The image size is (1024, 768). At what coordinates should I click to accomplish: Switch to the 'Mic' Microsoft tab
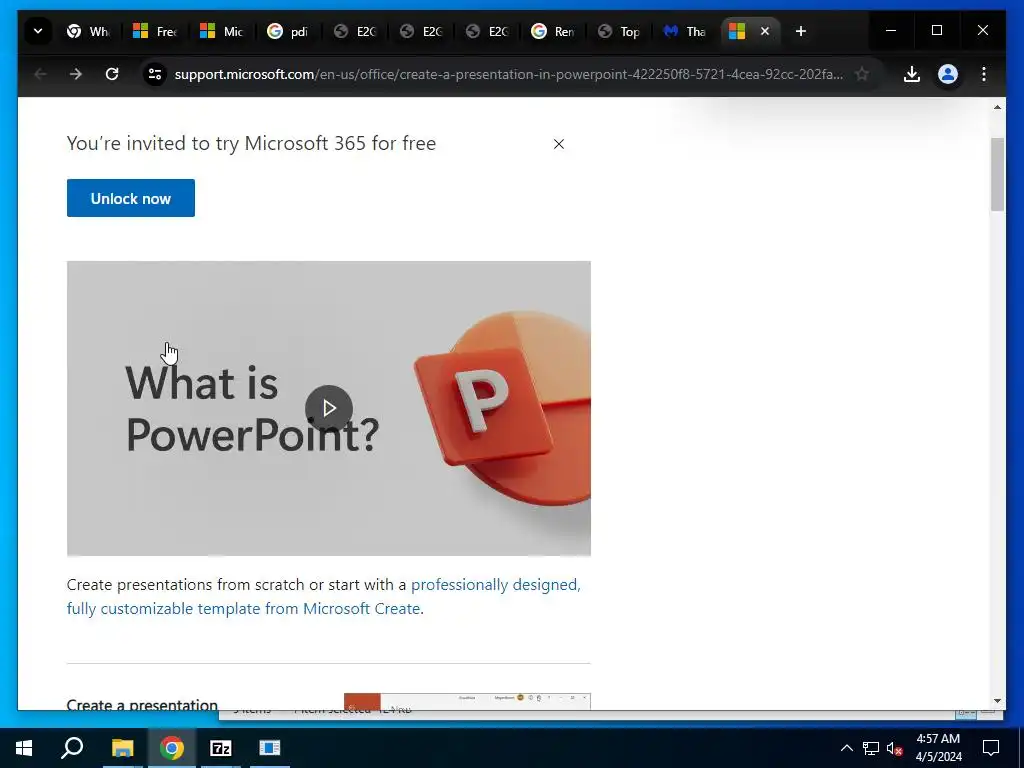221,31
